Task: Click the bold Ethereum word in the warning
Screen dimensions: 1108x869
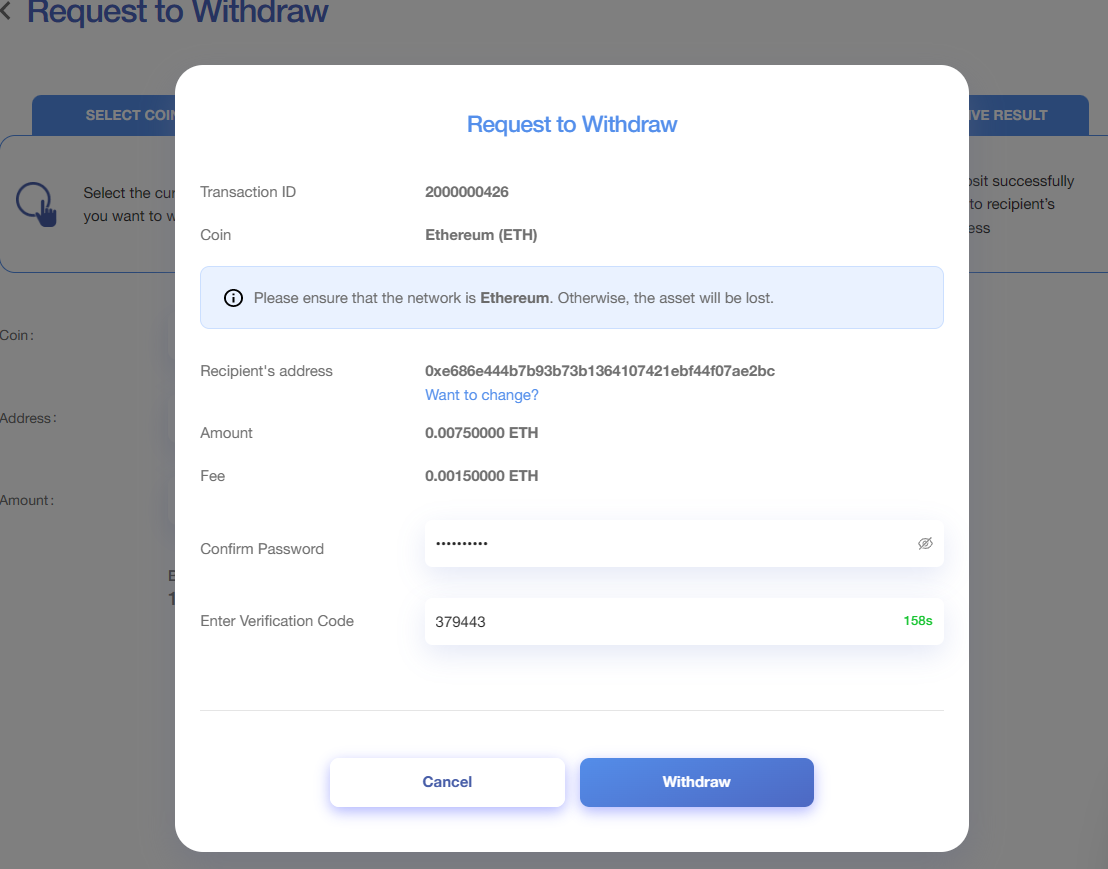Action: coord(514,298)
